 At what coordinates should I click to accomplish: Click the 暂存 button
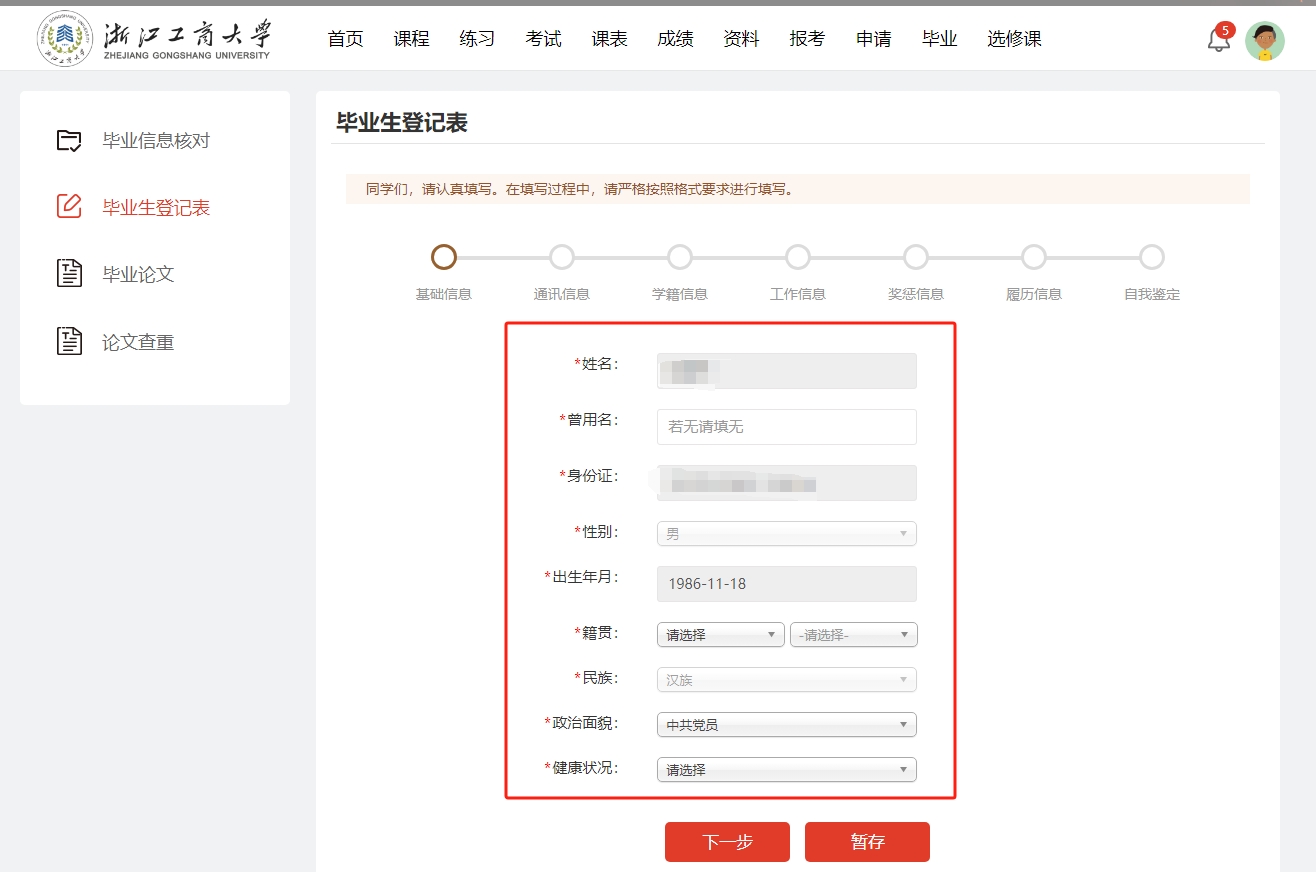click(x=867, y=842)
